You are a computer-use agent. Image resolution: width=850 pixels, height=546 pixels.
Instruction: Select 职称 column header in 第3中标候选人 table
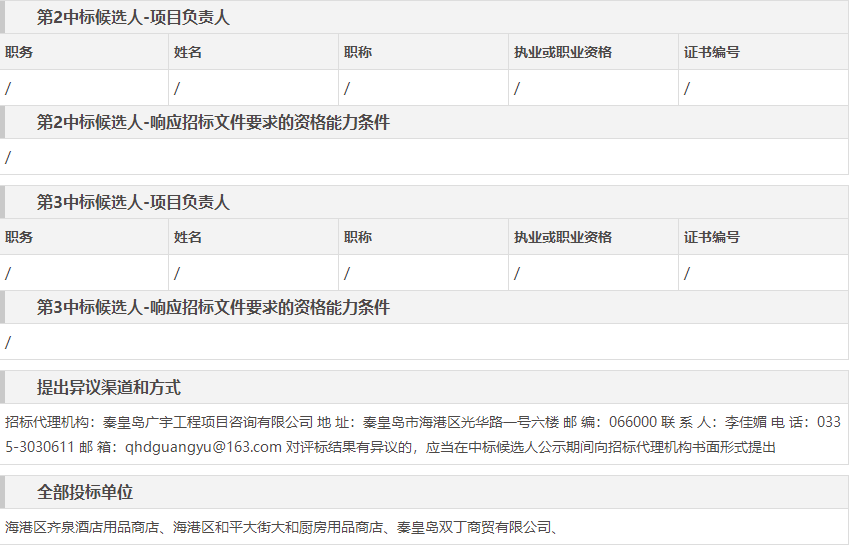click(358, 237)
